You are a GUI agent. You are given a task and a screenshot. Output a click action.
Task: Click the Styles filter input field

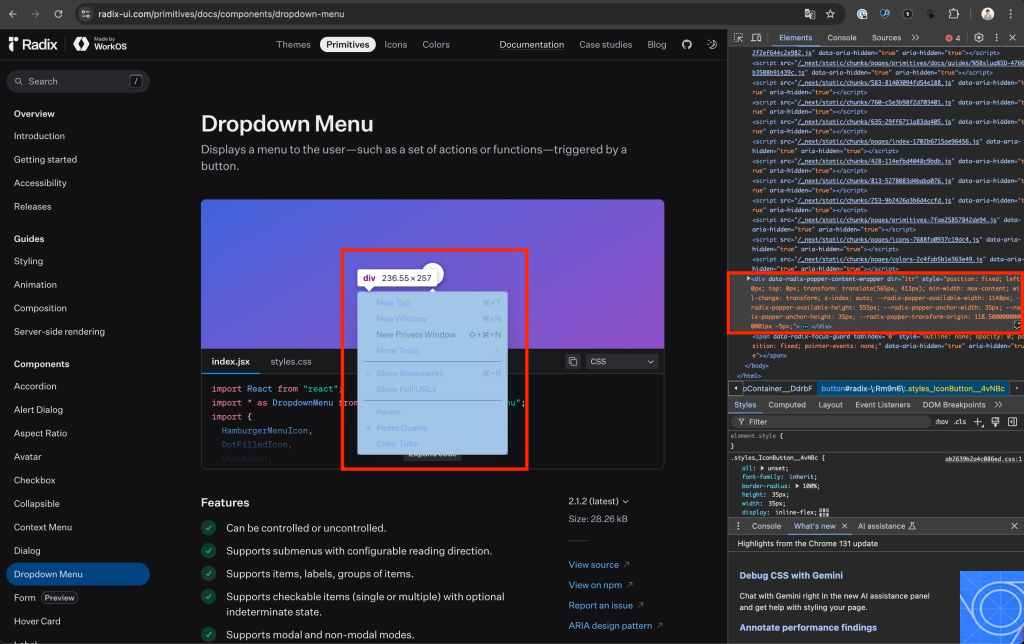coord(830,422)
